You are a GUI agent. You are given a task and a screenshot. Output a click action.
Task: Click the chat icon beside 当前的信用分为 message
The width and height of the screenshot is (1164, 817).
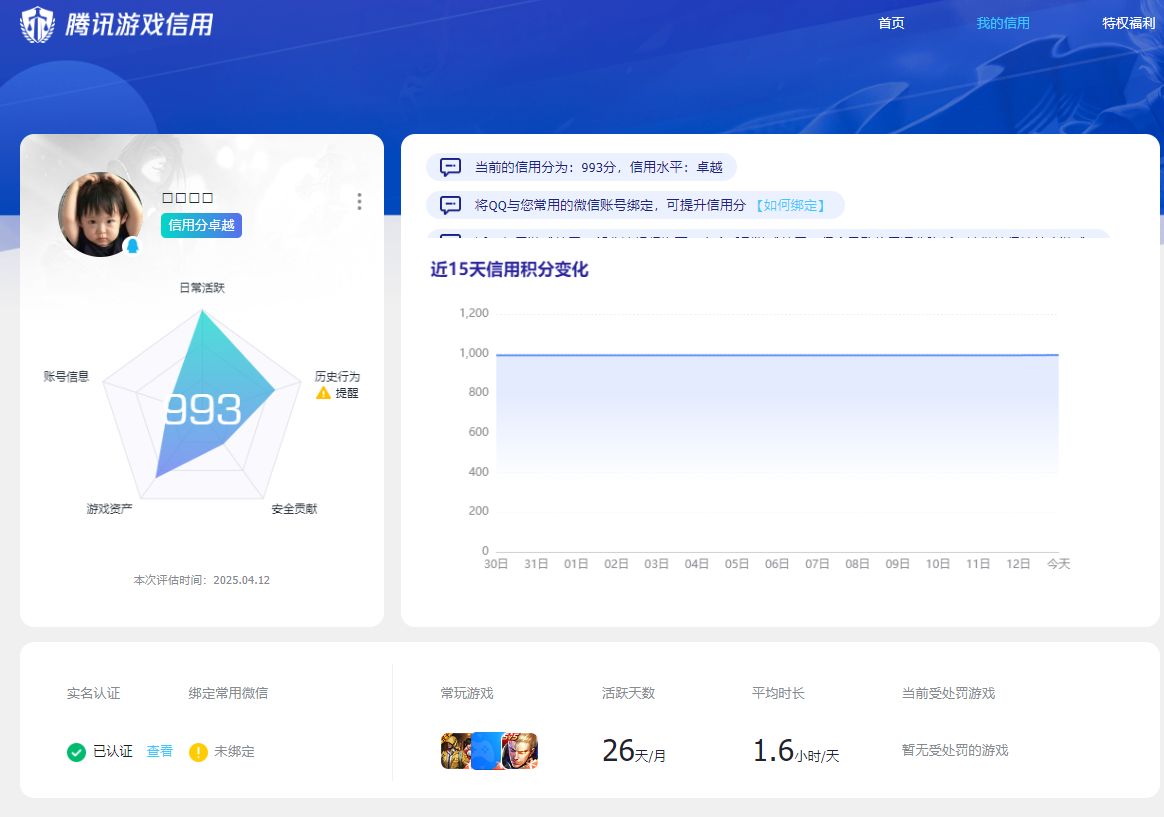pos(451,167)
